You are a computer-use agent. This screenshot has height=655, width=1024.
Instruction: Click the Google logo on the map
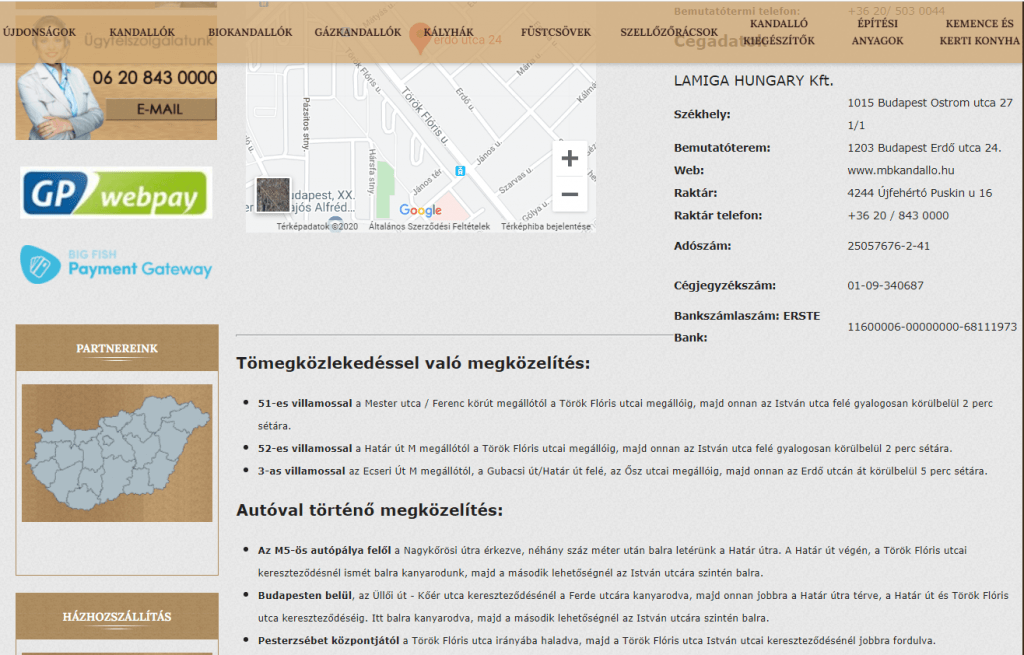coord(421,210)
